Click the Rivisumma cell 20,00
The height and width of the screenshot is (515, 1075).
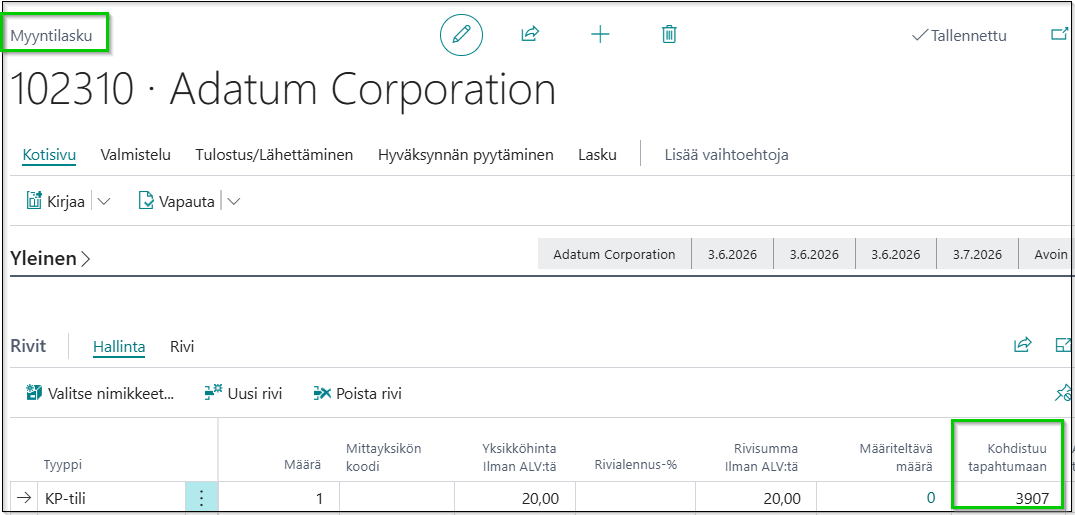tap(755, 498)
